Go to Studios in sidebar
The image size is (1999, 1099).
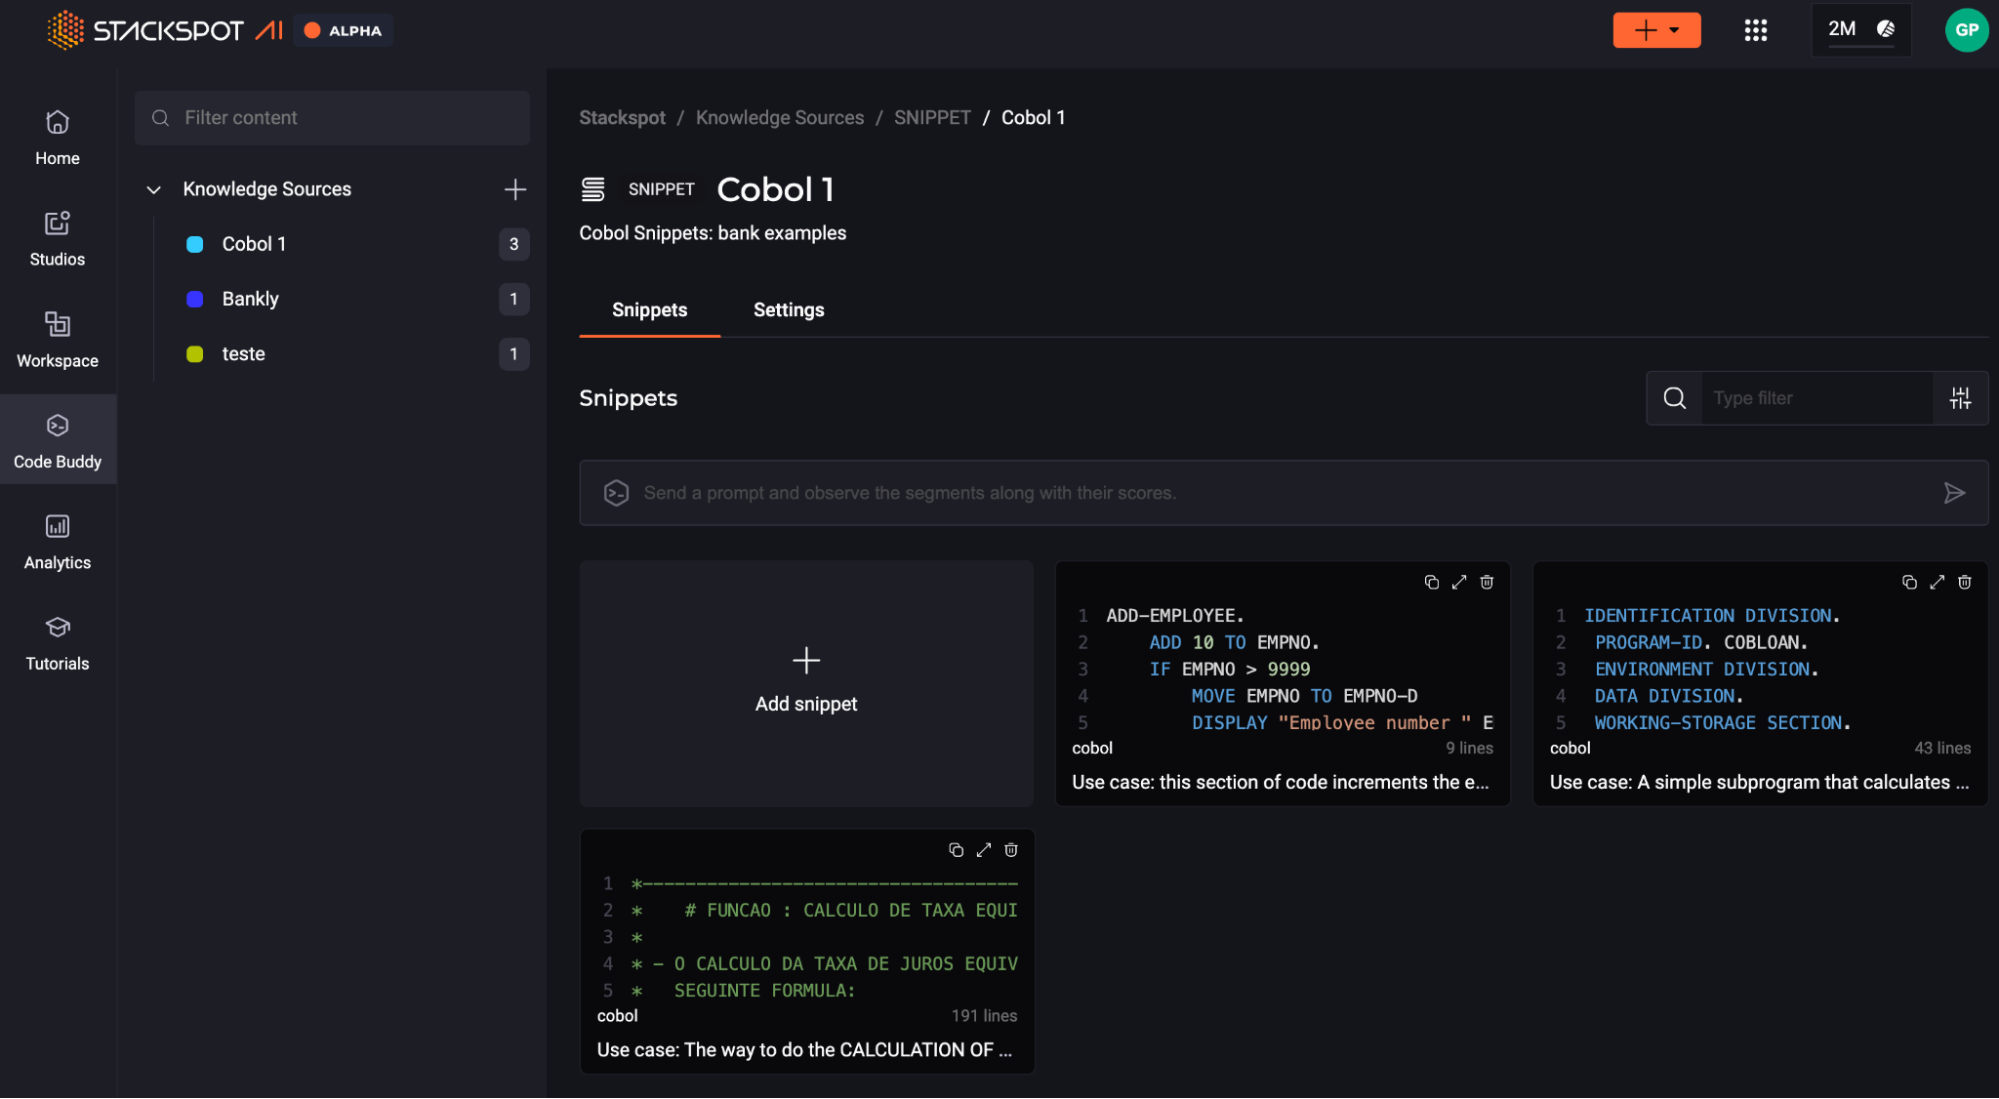[x=57, y=238]
